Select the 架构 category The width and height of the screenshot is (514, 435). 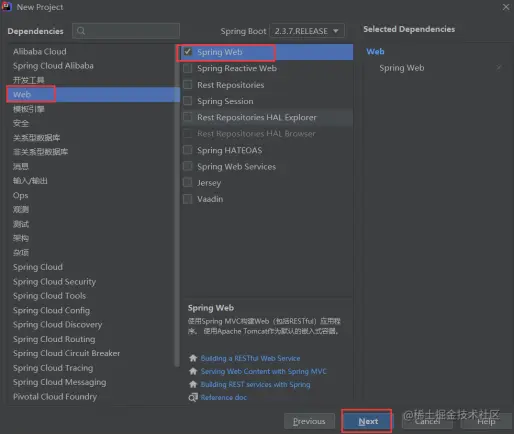click(x=21, y=238)
